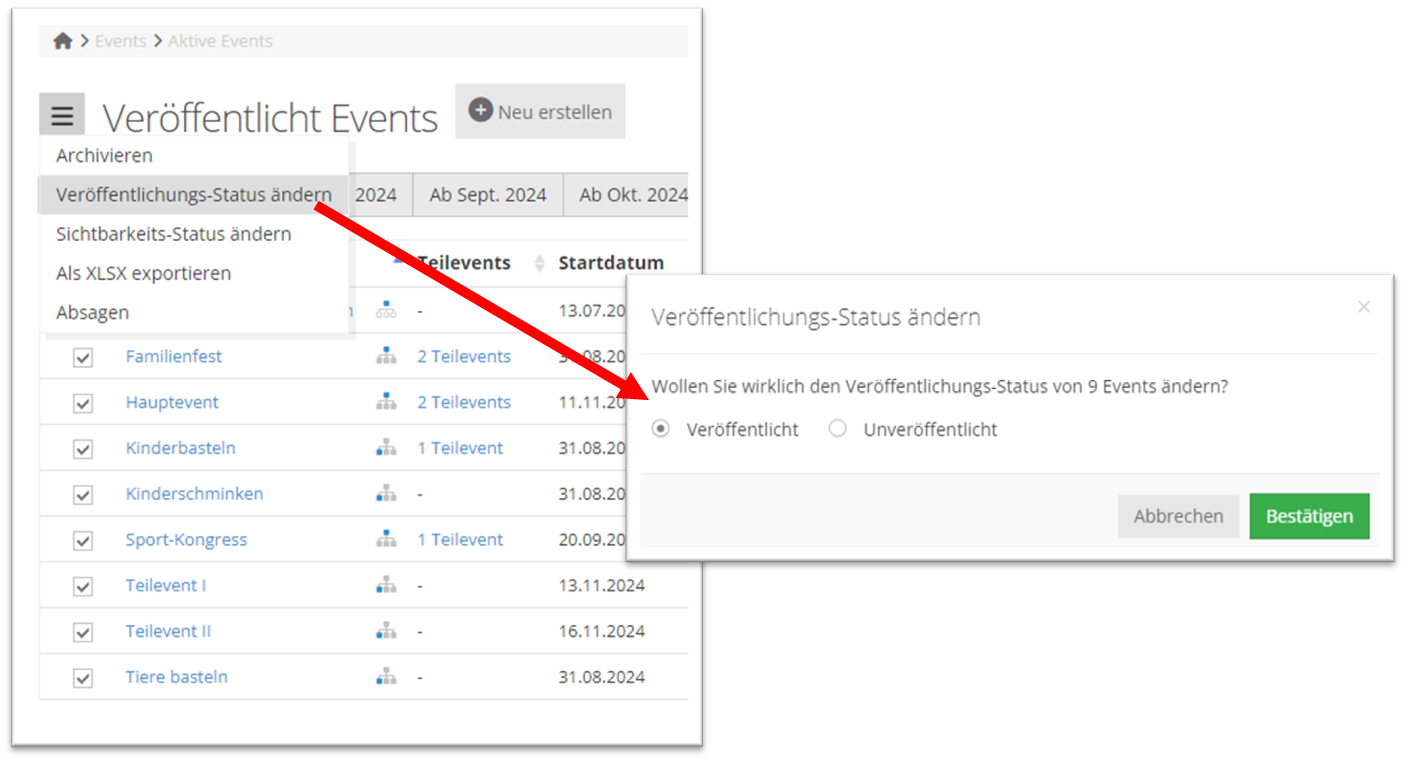Click the hierarchy icon in Hauptevent row

[386, 402]
